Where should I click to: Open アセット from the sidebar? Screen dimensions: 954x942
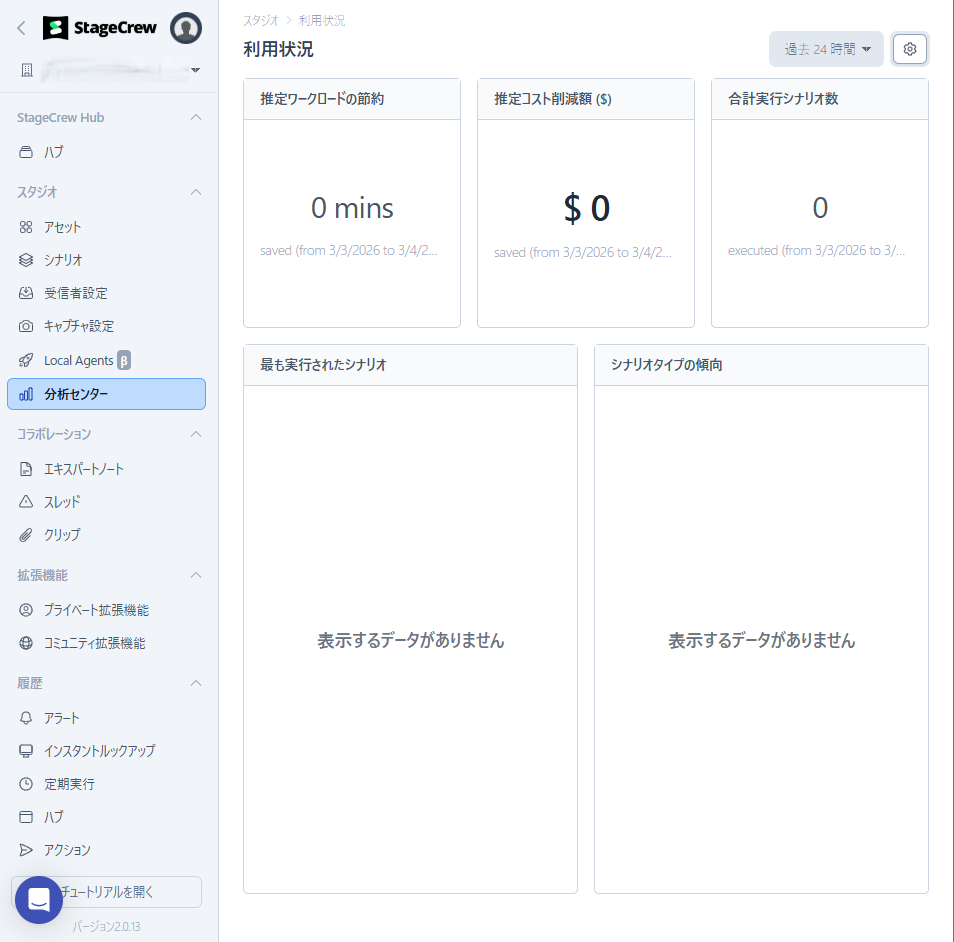pyautogui.click(x=62, y=227)
